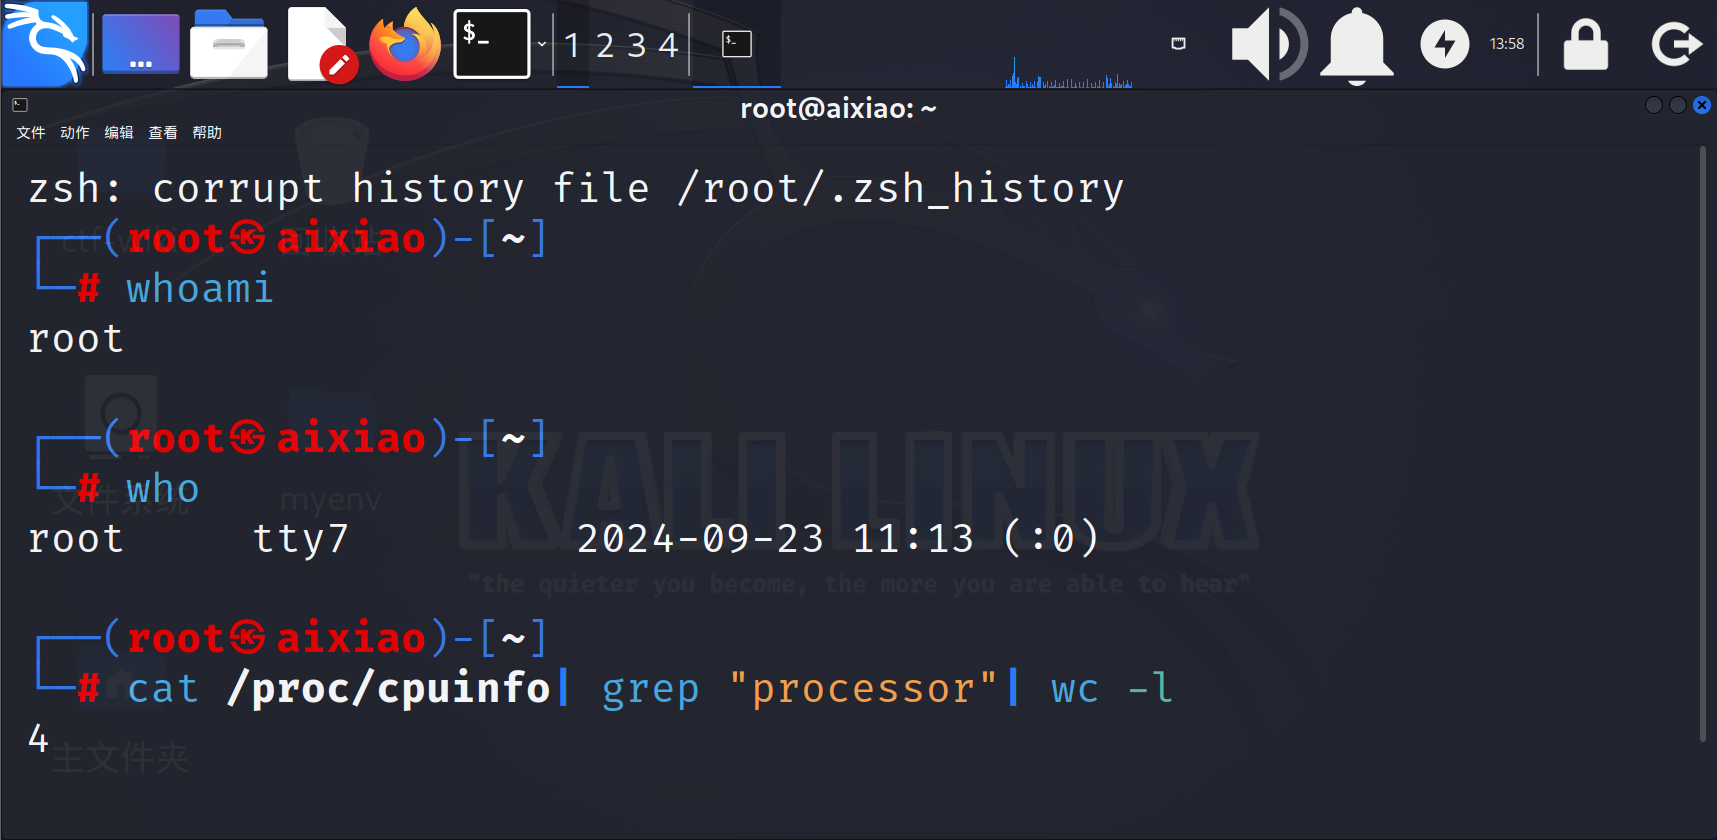Viewport: 1717px width, 840px height.
Task: Open a terminal emulator from the panel
Action: tap(492, 44)
